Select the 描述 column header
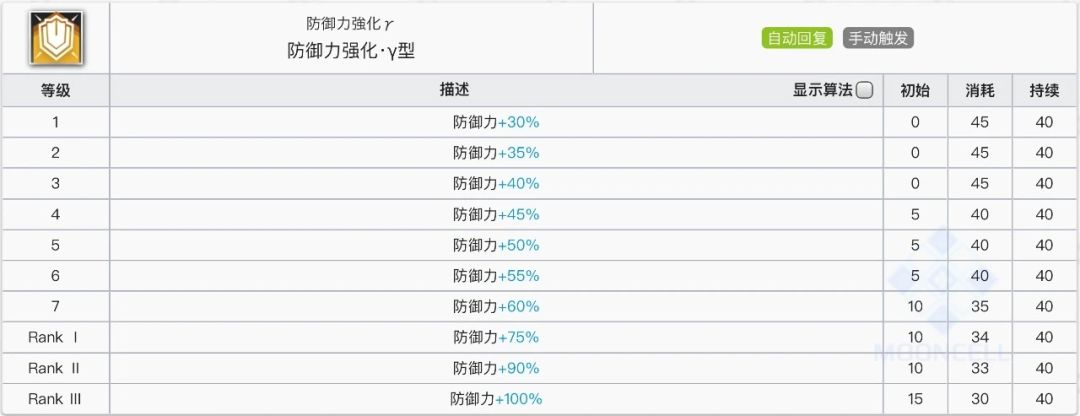The height and width of the screenshot is (416, 1080). [x=454, y=90]
